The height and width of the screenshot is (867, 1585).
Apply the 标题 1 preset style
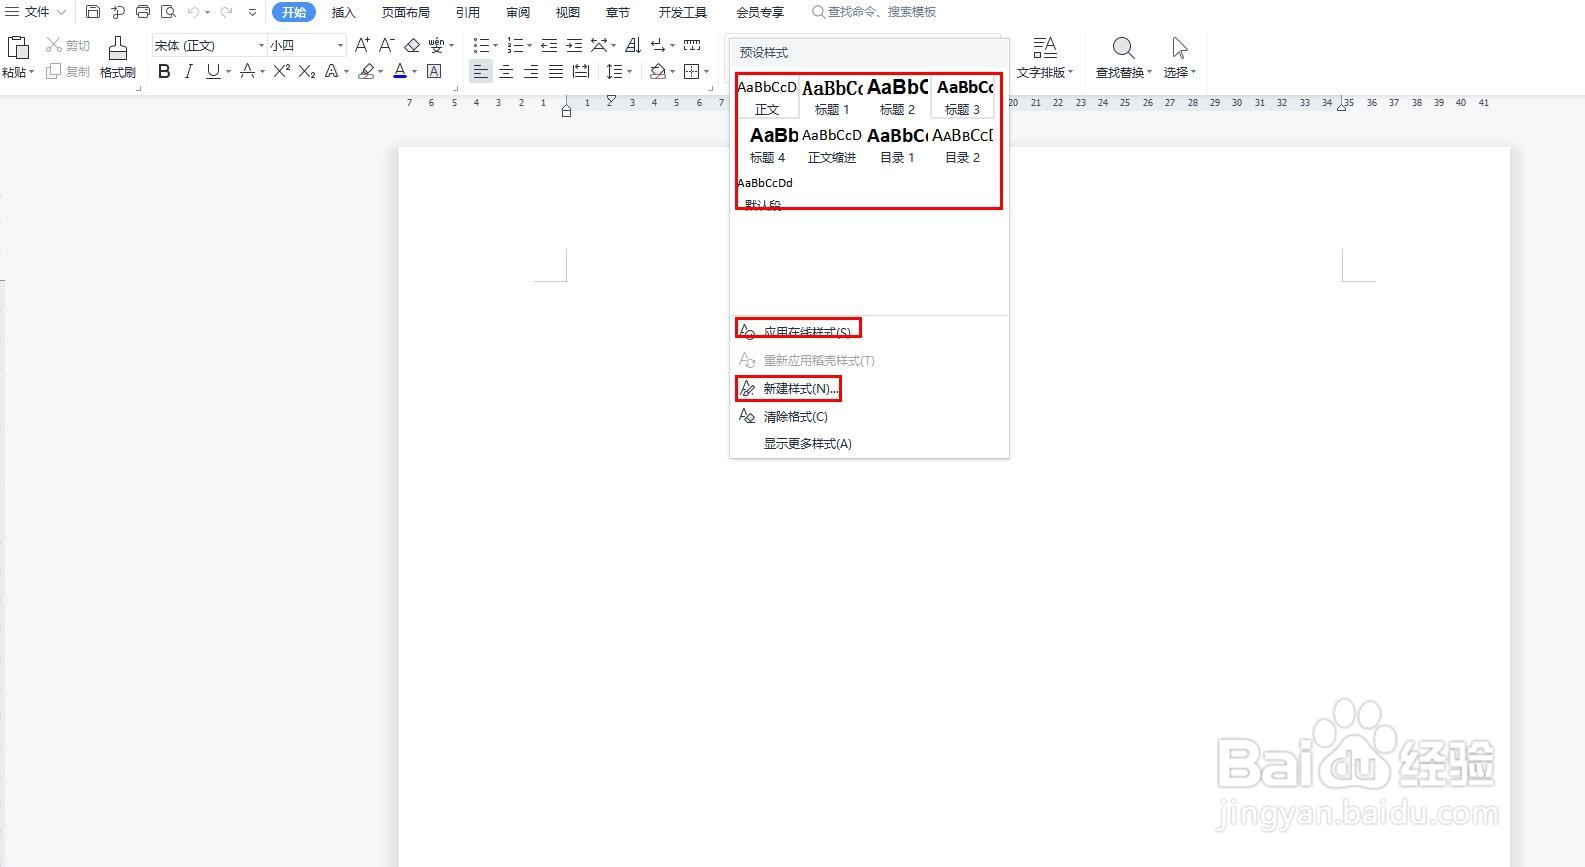tap(832, 97)
